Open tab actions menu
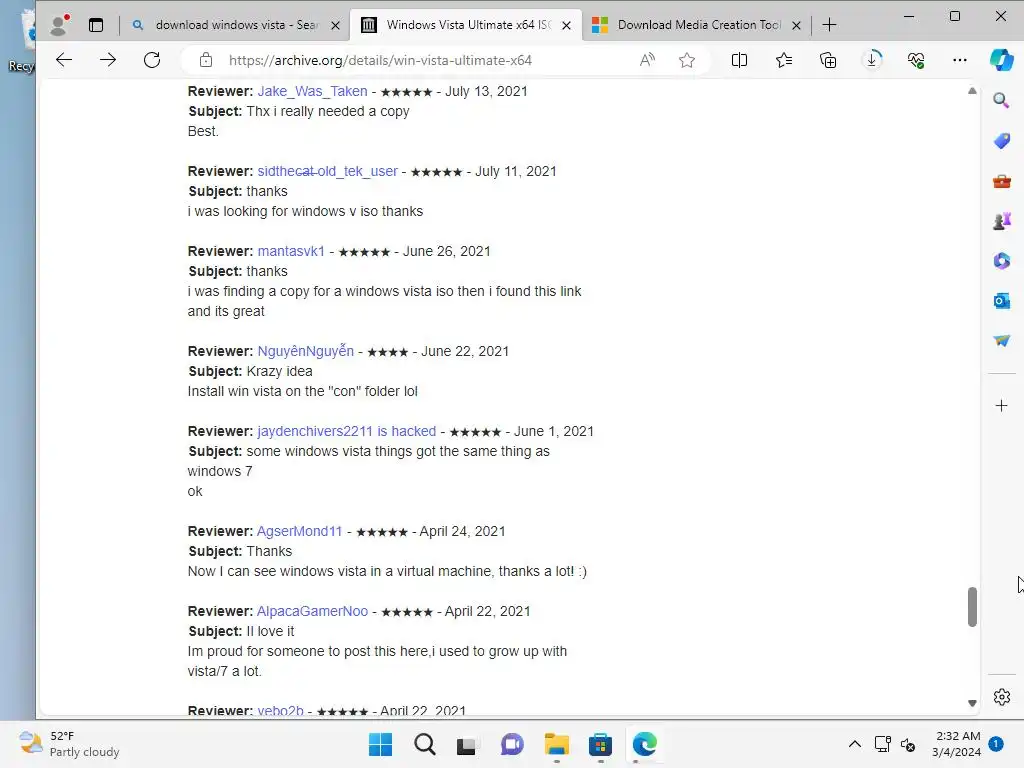The height and width of the screenshot is (768, 1024). click(96, 25)
